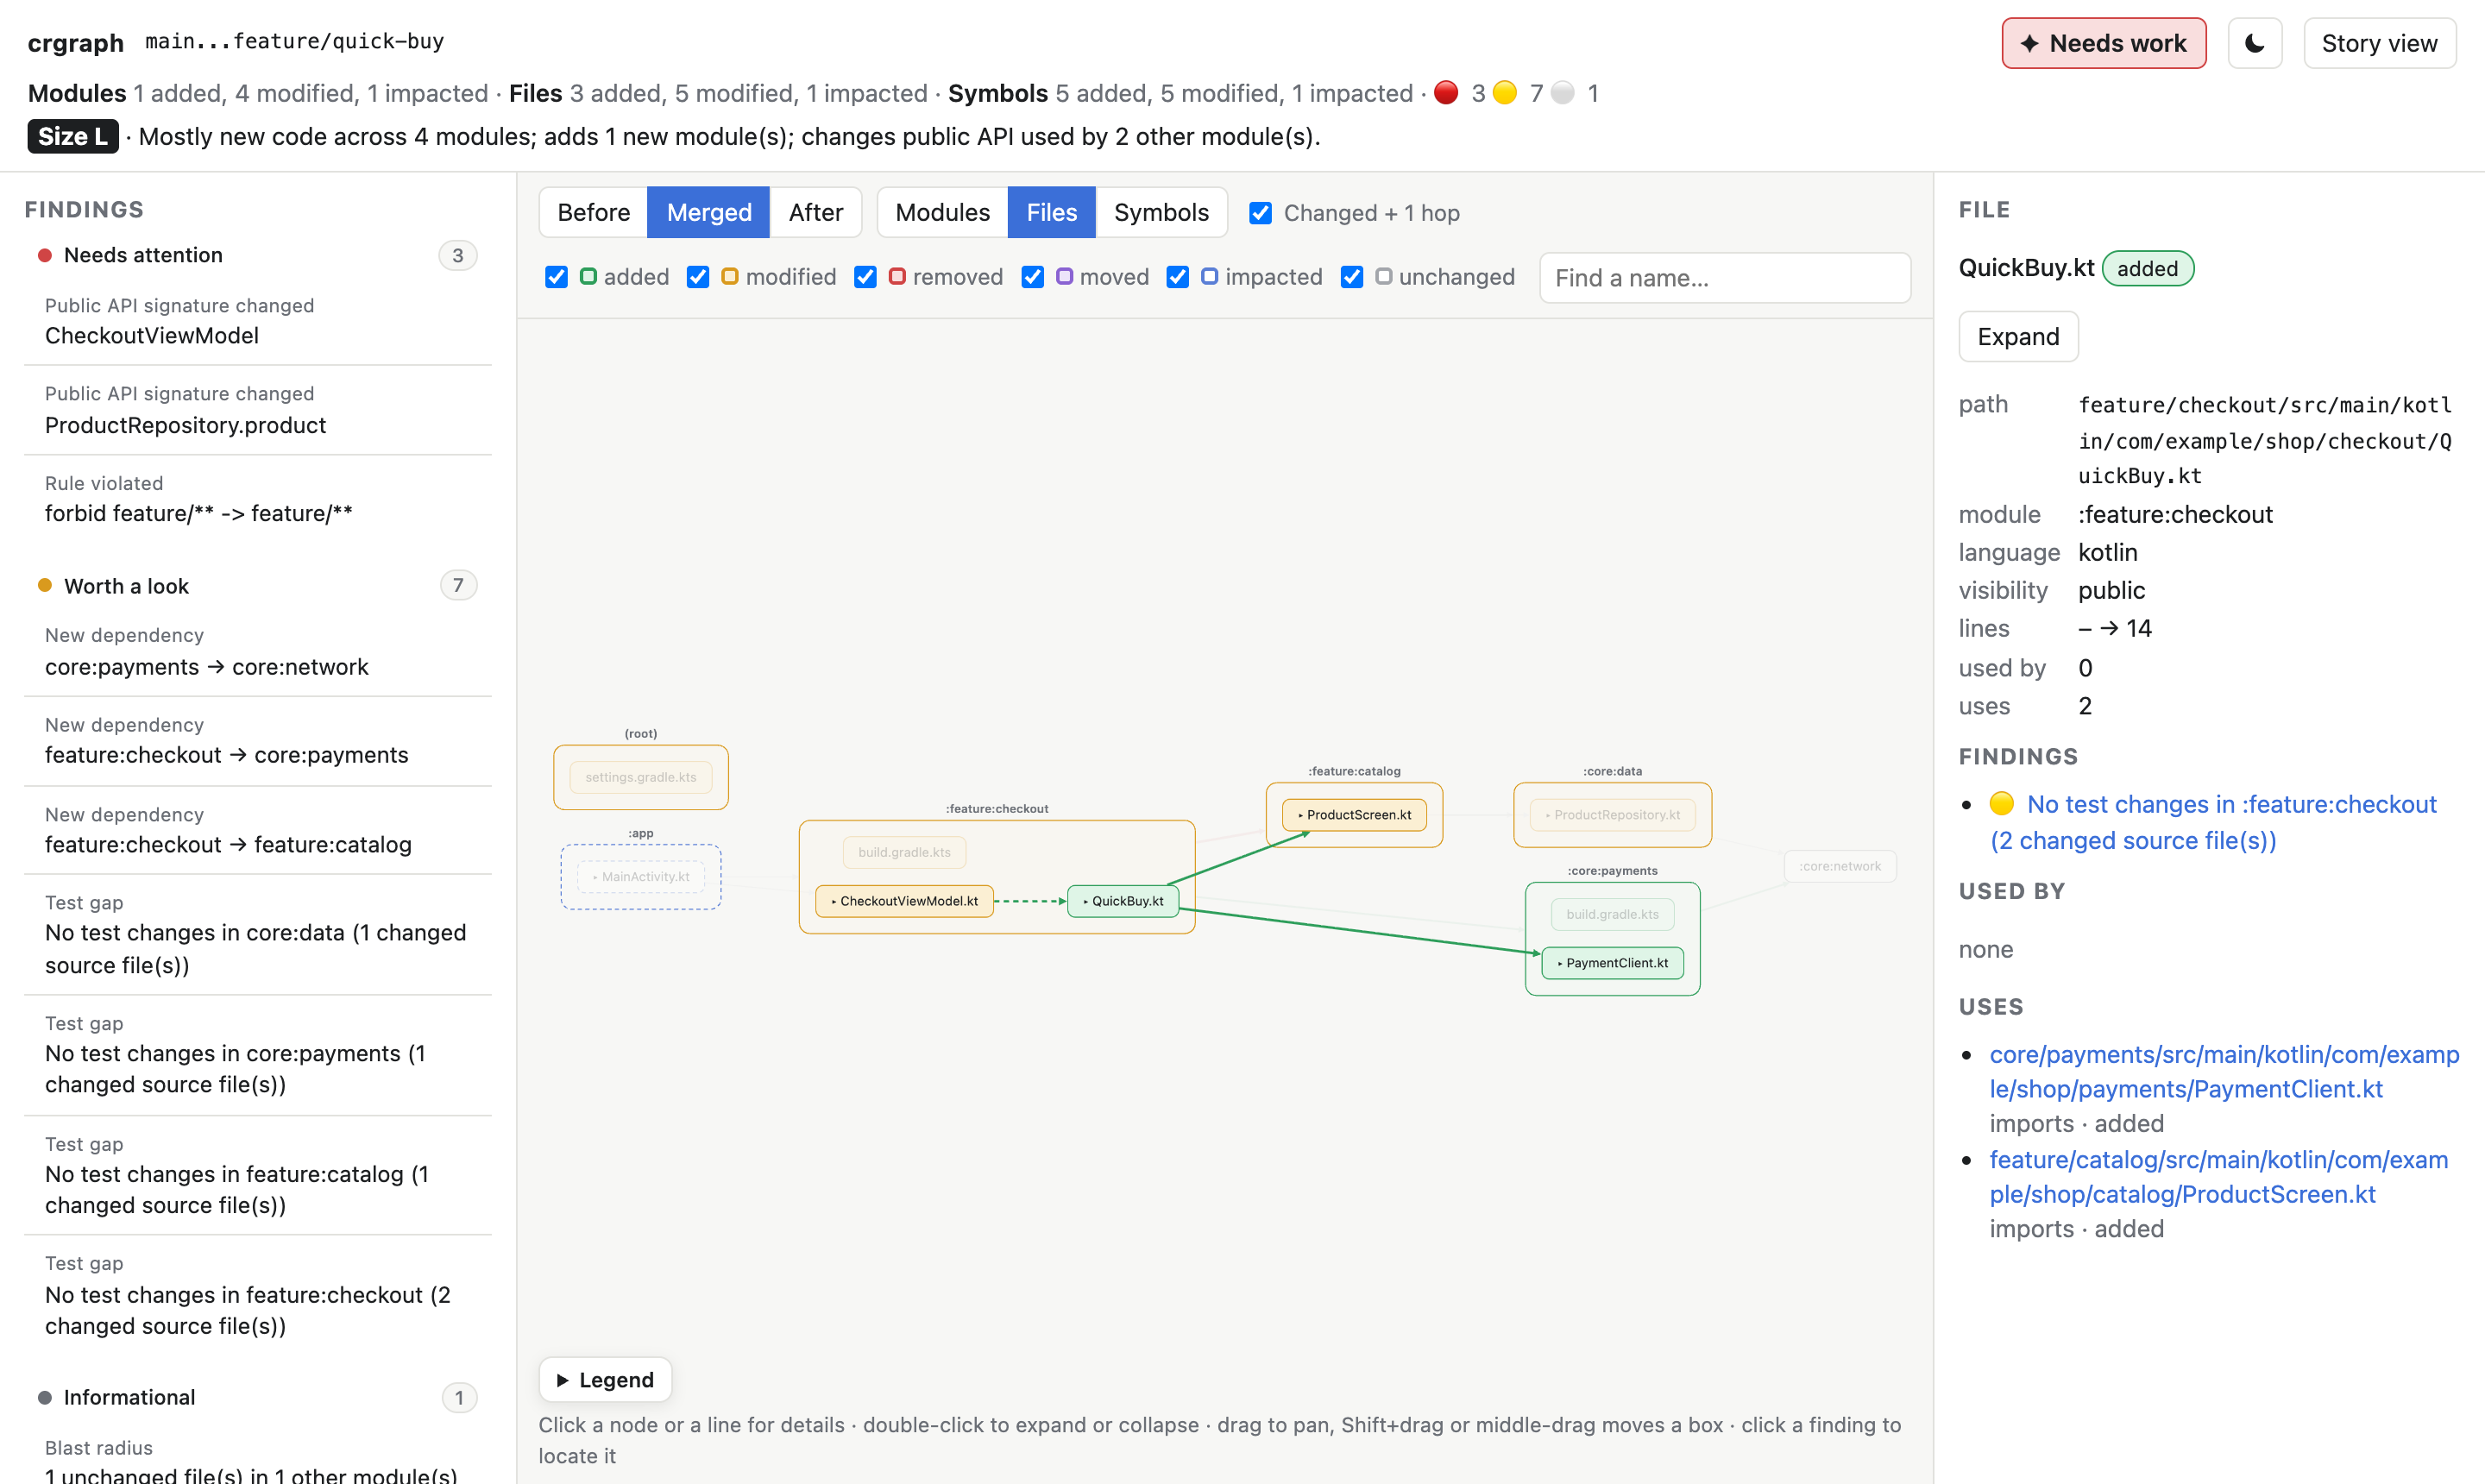Click the Expand button for QuickBuy.kt
The width and height of the screenshot is (2485, 1484).
[x=2018, y=336]
